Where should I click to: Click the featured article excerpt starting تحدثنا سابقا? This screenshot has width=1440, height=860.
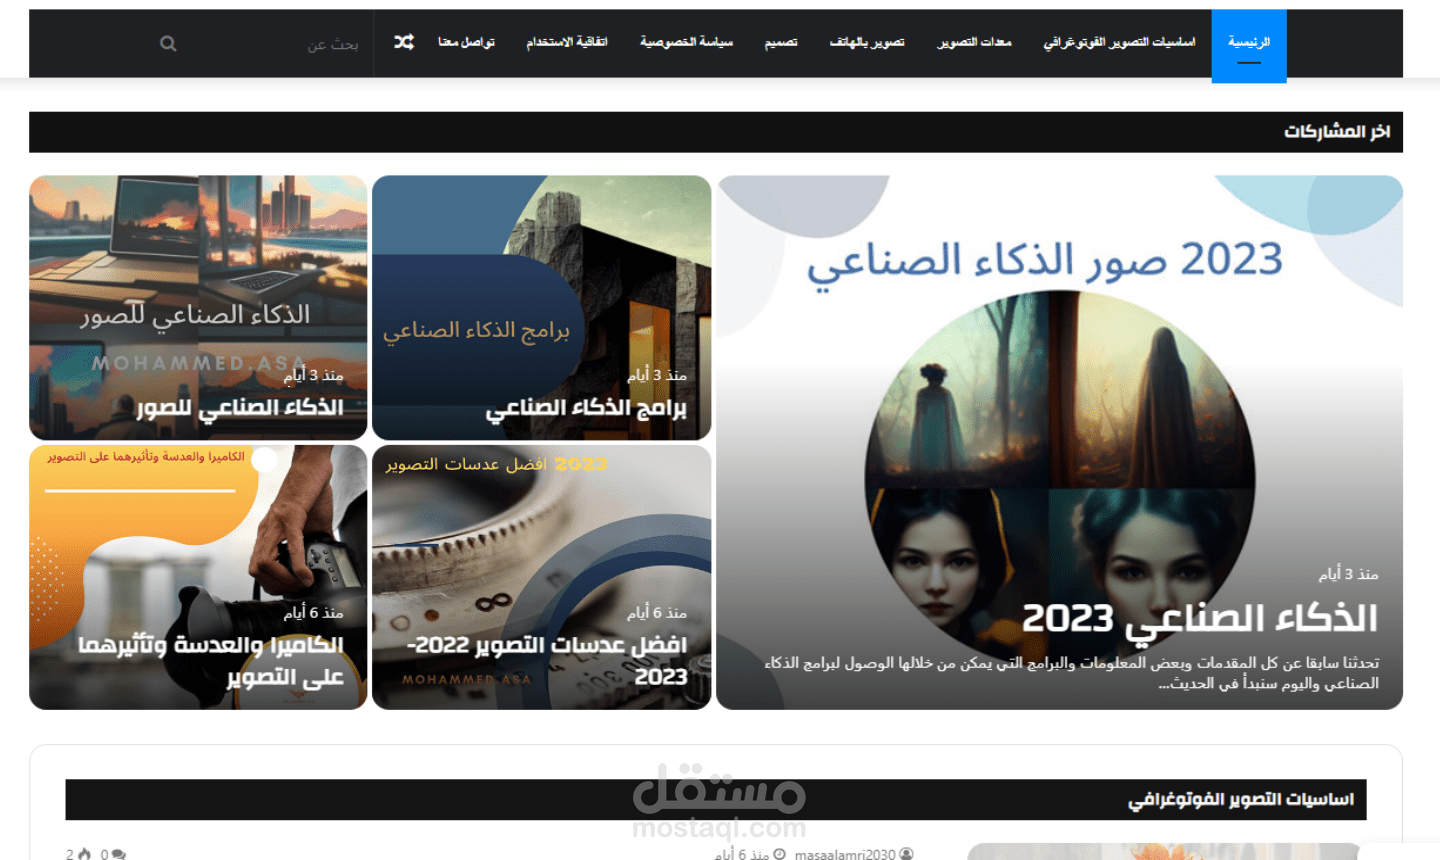pos(1072,673)
